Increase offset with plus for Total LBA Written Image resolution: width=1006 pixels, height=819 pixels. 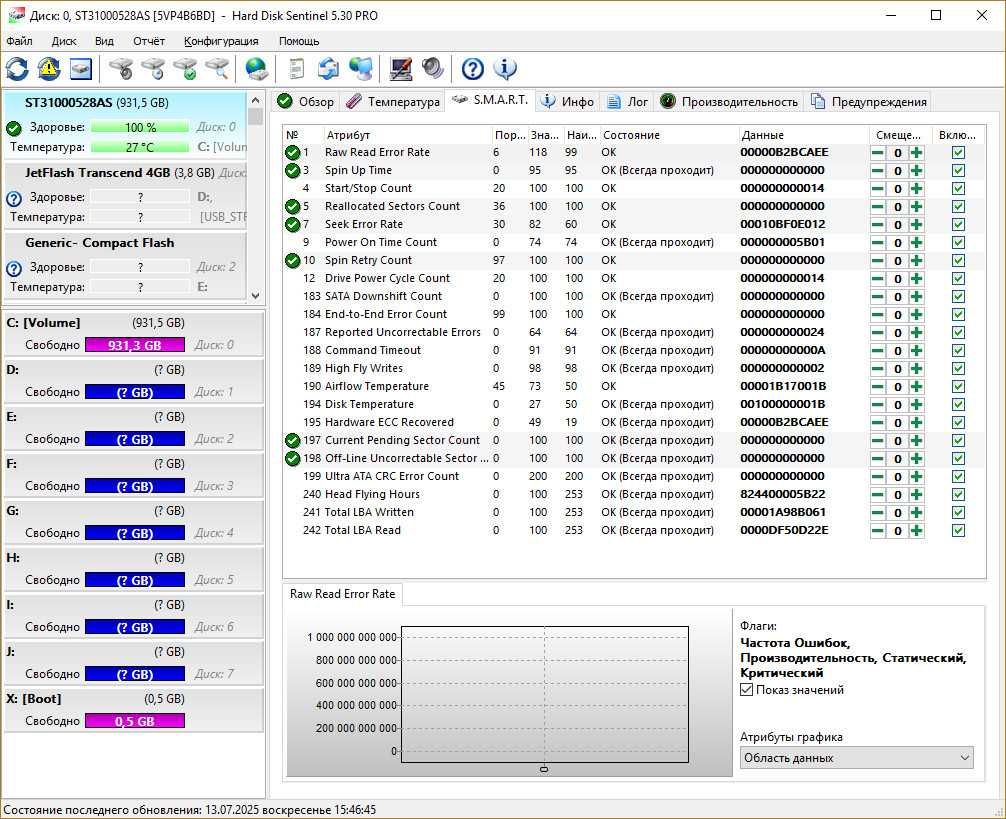click(x=916, y=512)
